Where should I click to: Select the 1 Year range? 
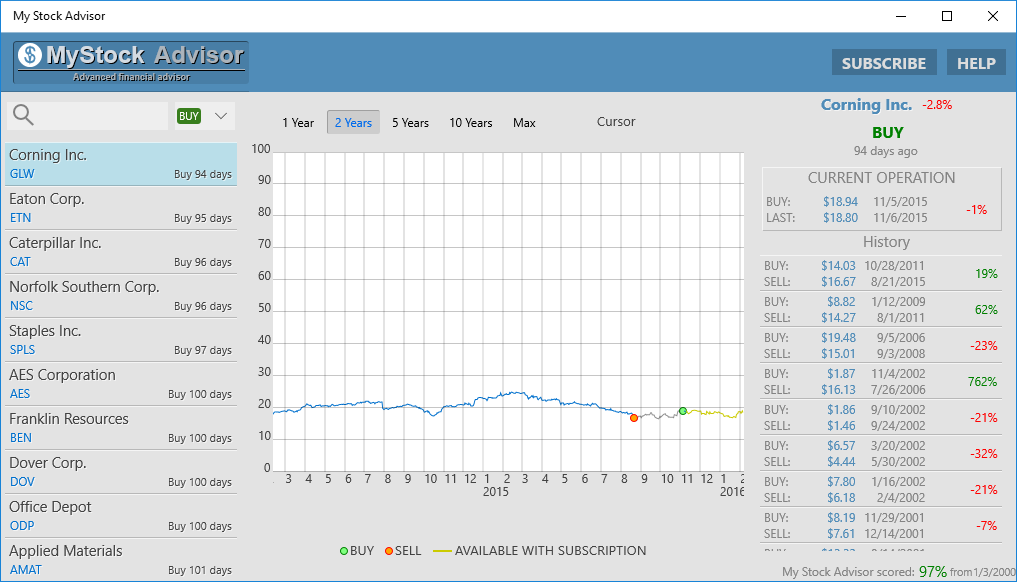pyautogui.click(x=298, y=123)
